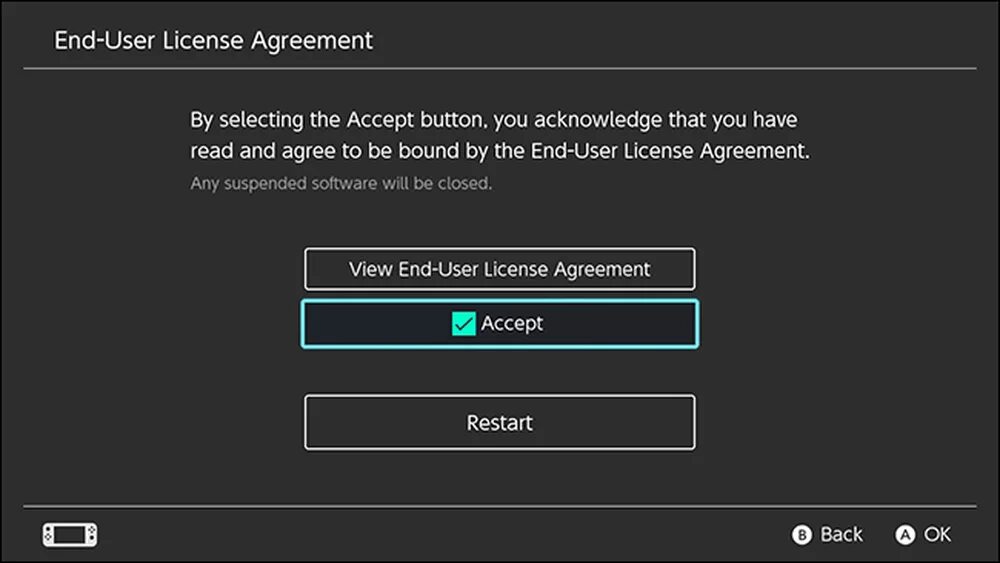The height and width of the screenshot is (563, 1000).
Task: Click the suspended software warning note
Action: (x=341, y=184)
